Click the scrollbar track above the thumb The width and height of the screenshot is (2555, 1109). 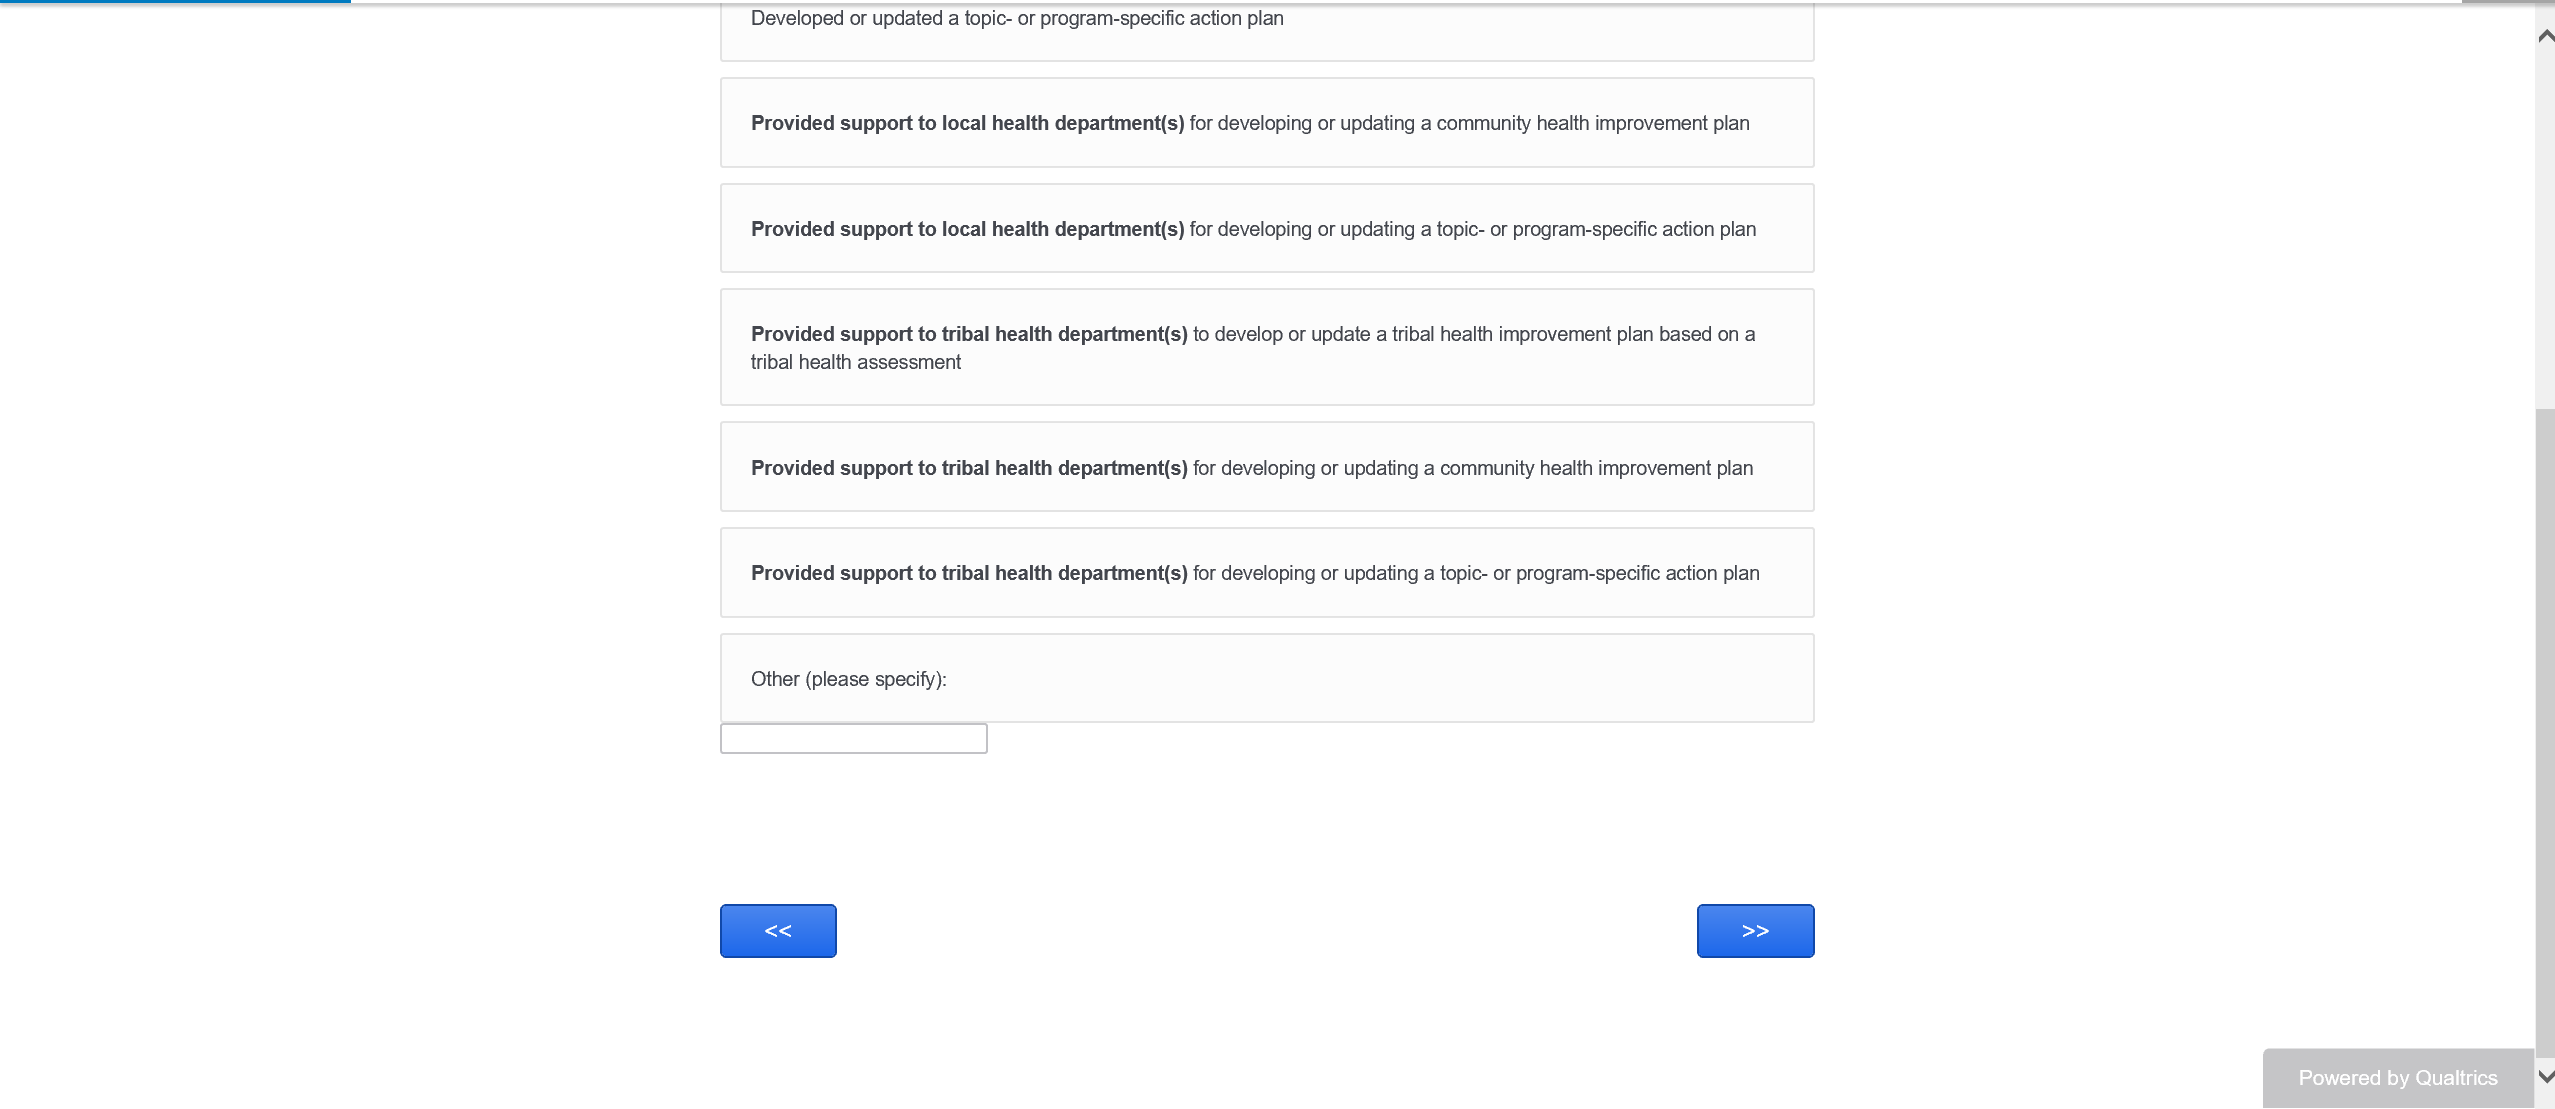[x=2545, y=220]
